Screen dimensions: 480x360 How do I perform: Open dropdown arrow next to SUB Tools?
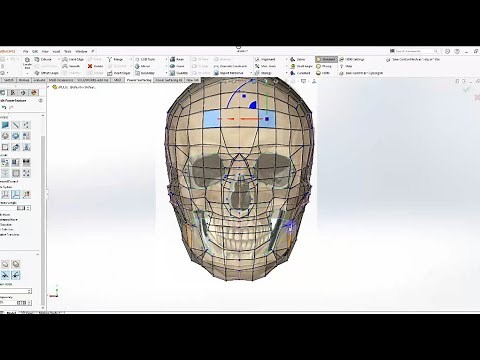click(166, 59)
